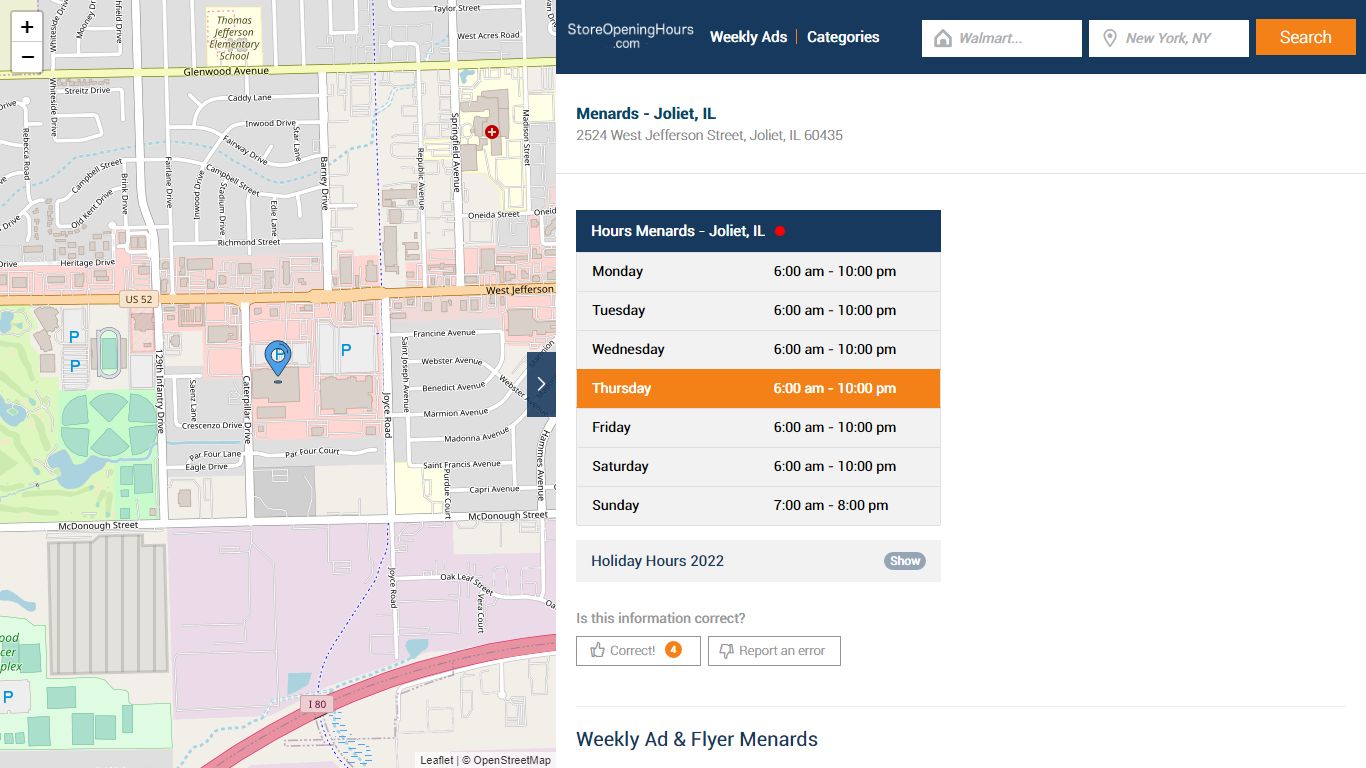
Task: Click the US 52 highway shield
Action: tap(139, 299)
